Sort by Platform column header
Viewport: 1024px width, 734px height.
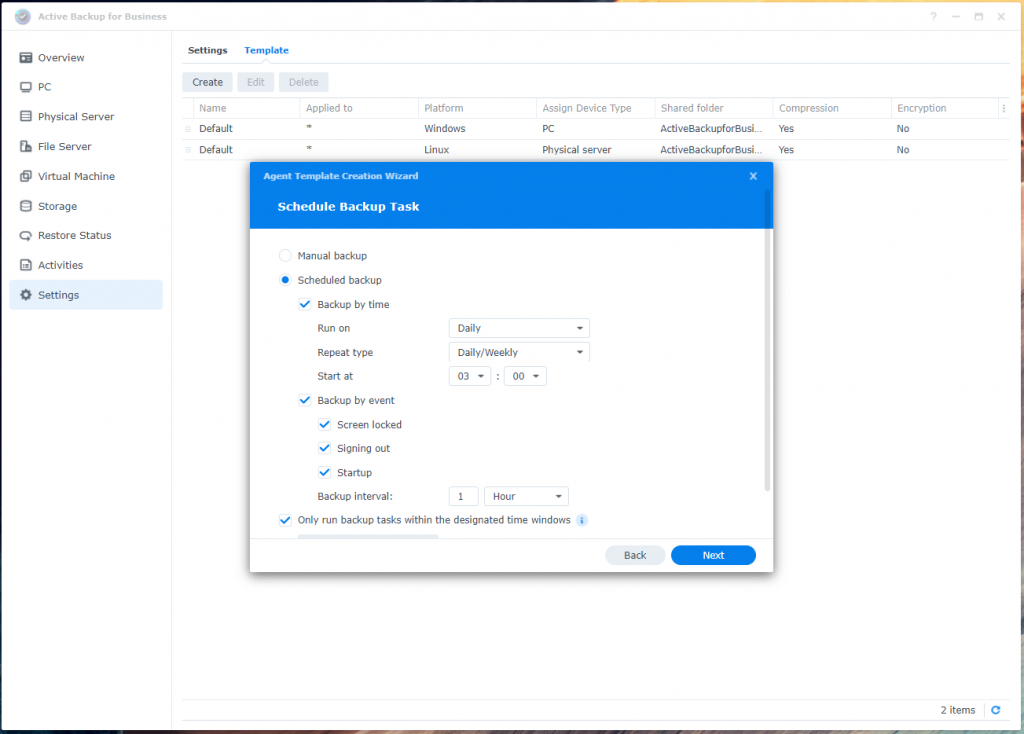[x=477, y=108]
